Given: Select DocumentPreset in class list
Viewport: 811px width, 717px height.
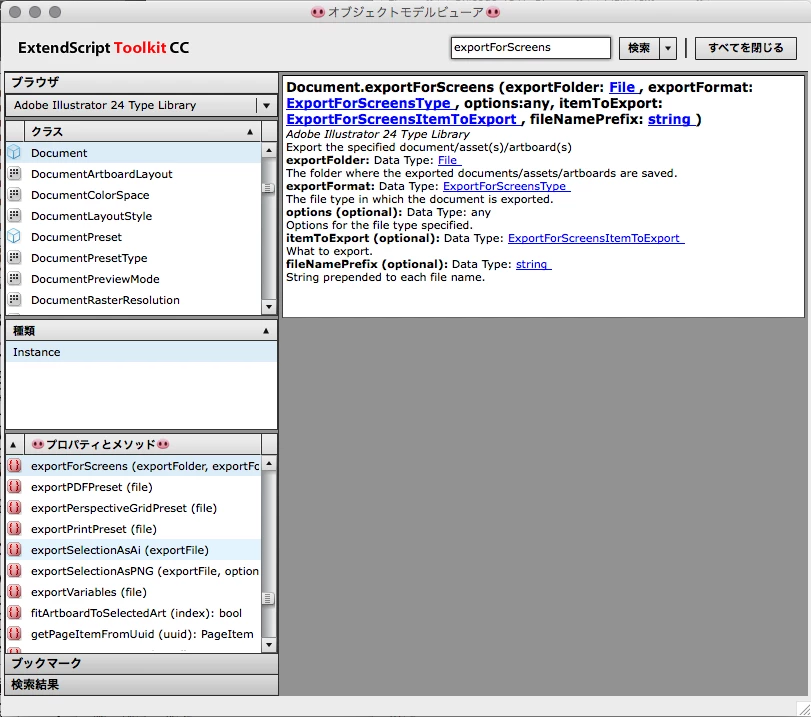Looking at the screenshot, I should pyautogui.click(x=133, y=237).
